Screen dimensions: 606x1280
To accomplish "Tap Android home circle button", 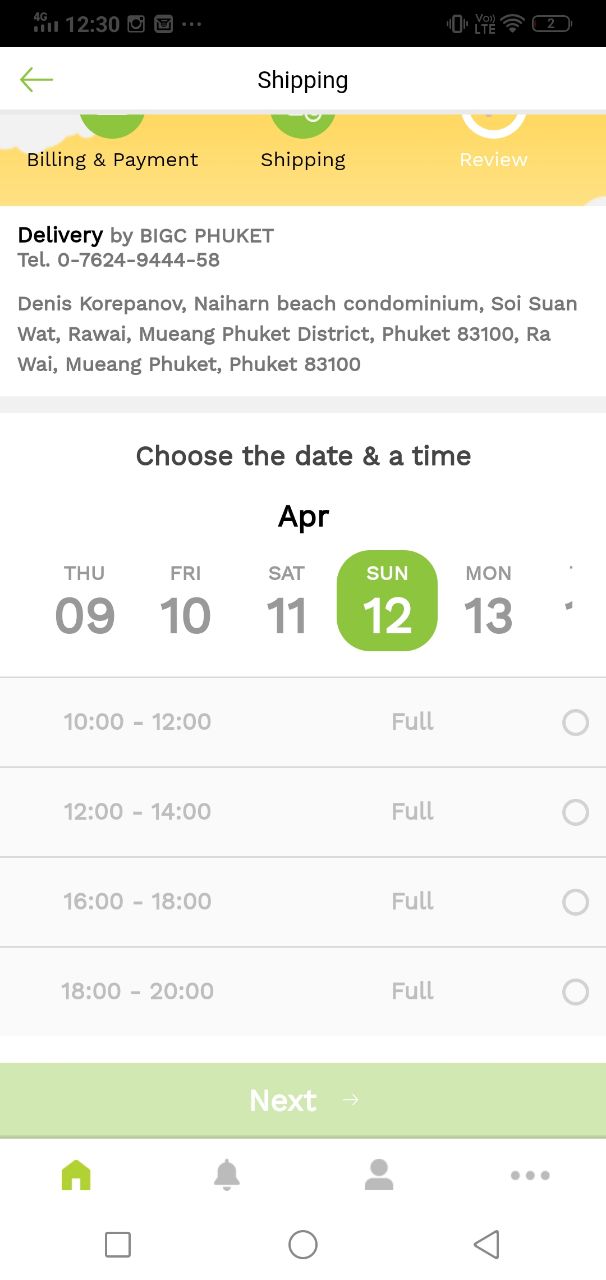I will coord(303,1244).
